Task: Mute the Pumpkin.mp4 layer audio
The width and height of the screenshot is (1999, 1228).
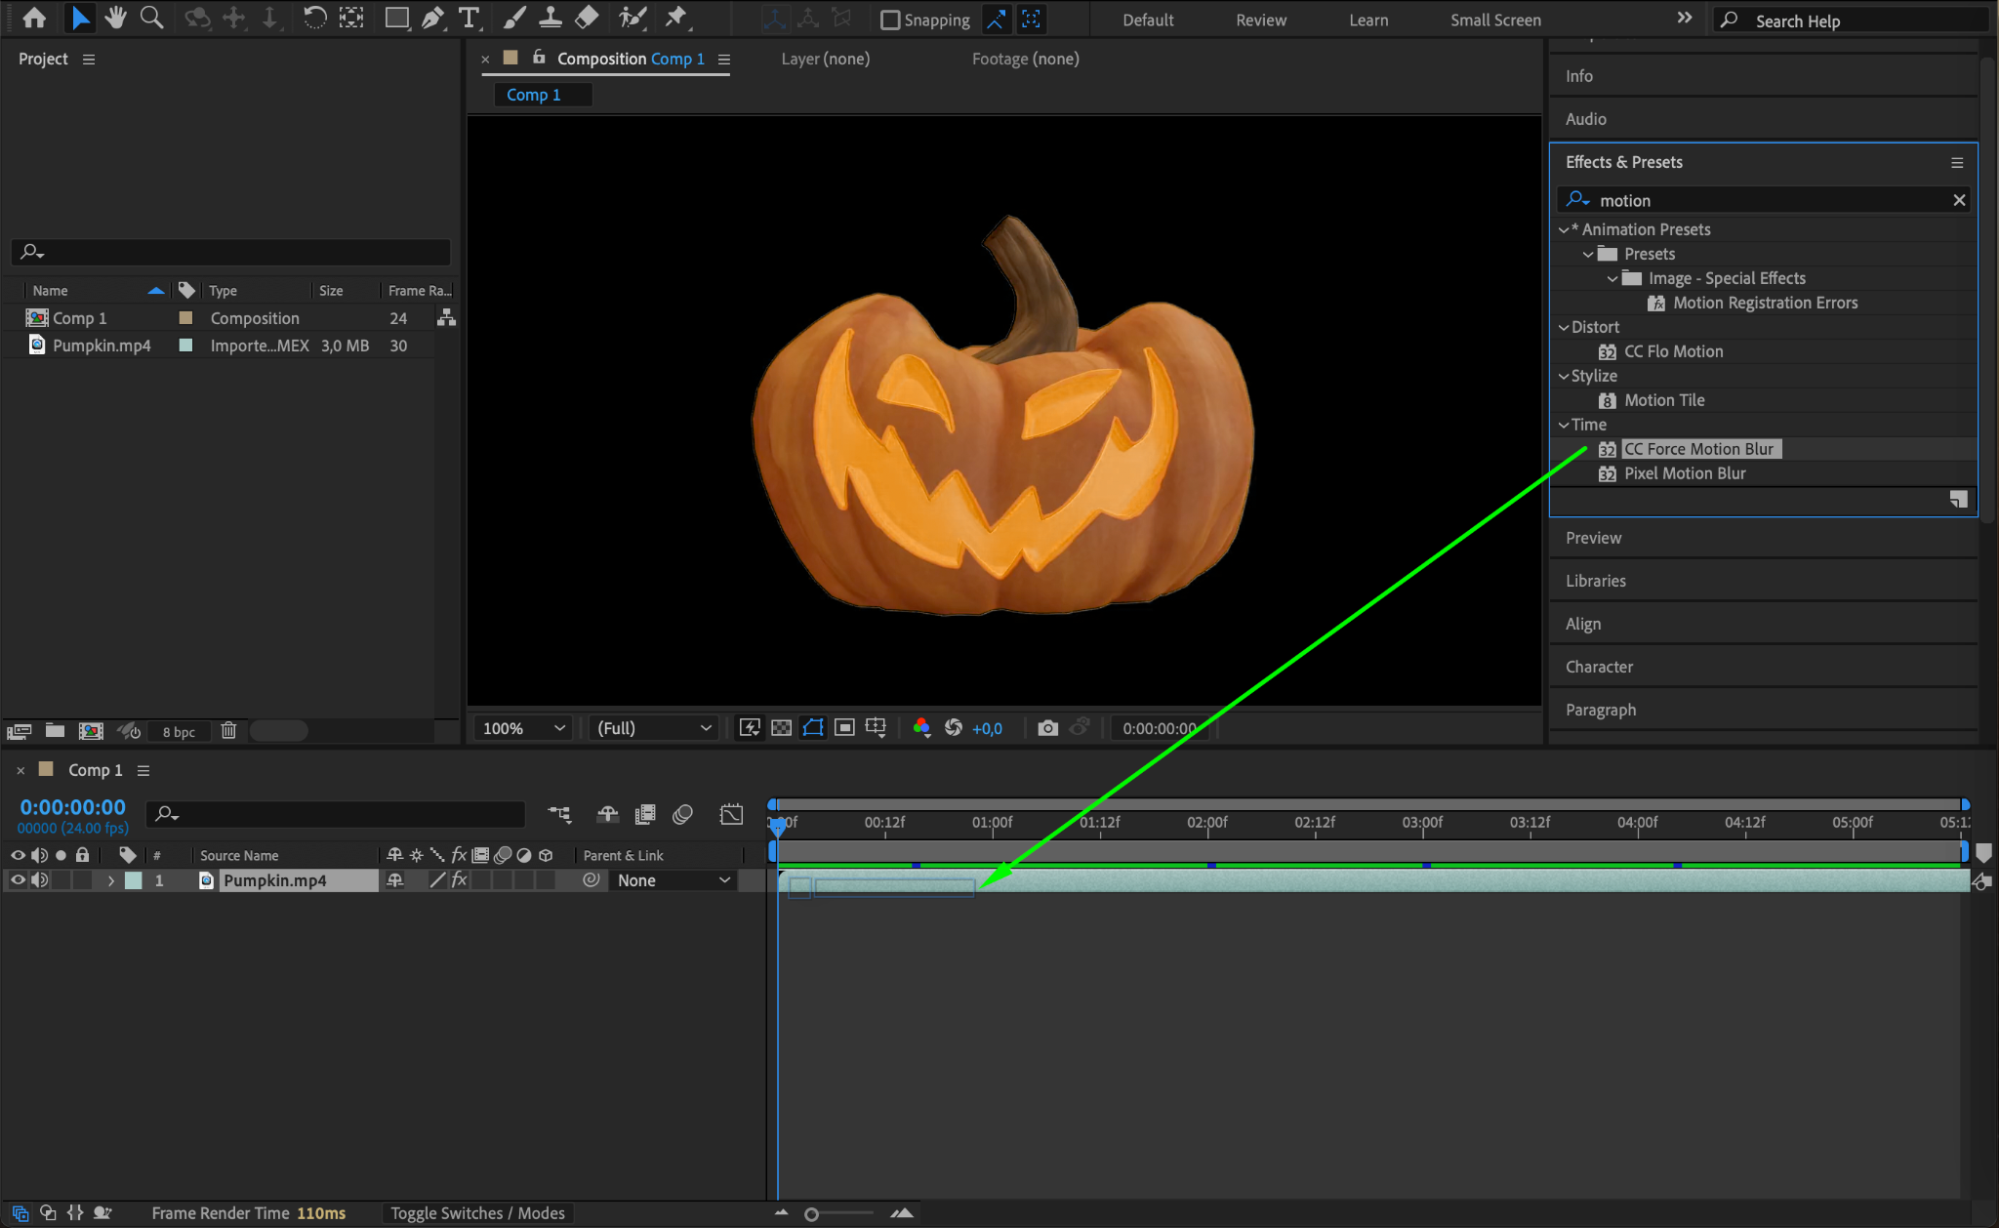Action: pyautogui.click(x=39, y=880)
